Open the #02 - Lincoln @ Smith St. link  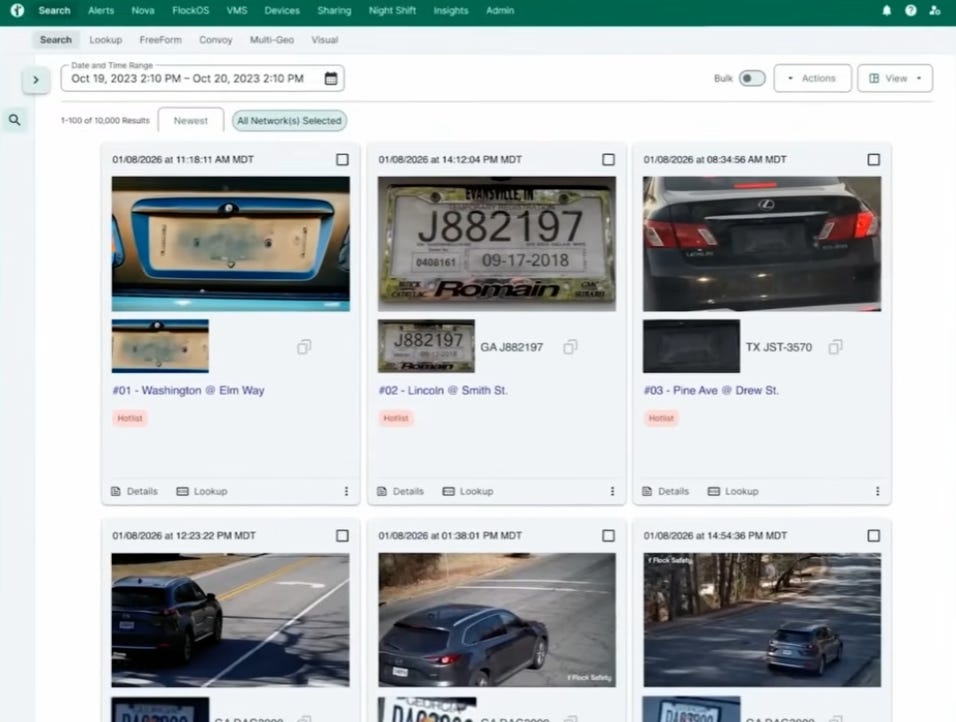(x=443, y=390)
